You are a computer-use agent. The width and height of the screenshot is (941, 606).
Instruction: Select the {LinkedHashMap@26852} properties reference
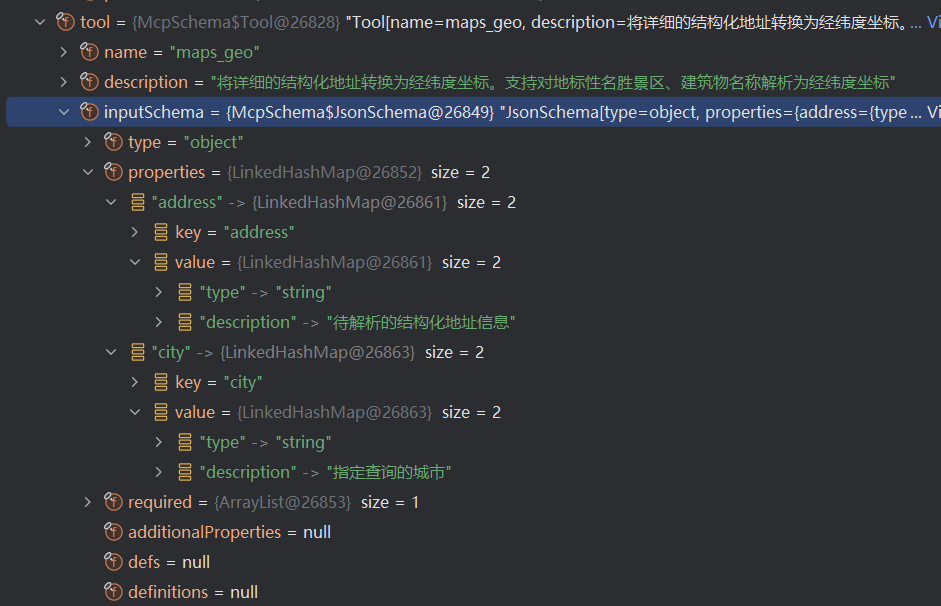pyautogui.click(x=325, y=172)
